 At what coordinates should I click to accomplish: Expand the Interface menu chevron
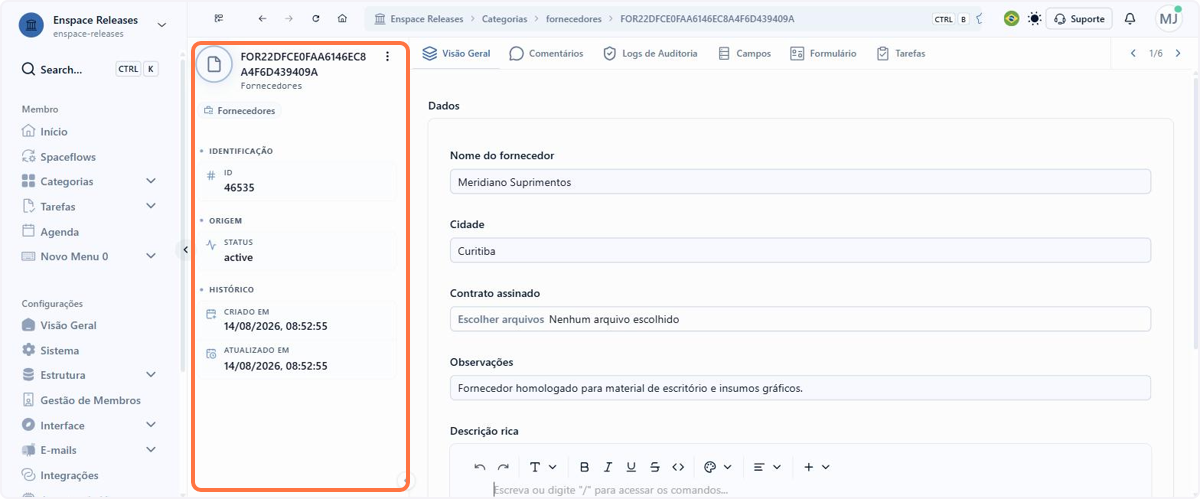(x=151, y=425)
